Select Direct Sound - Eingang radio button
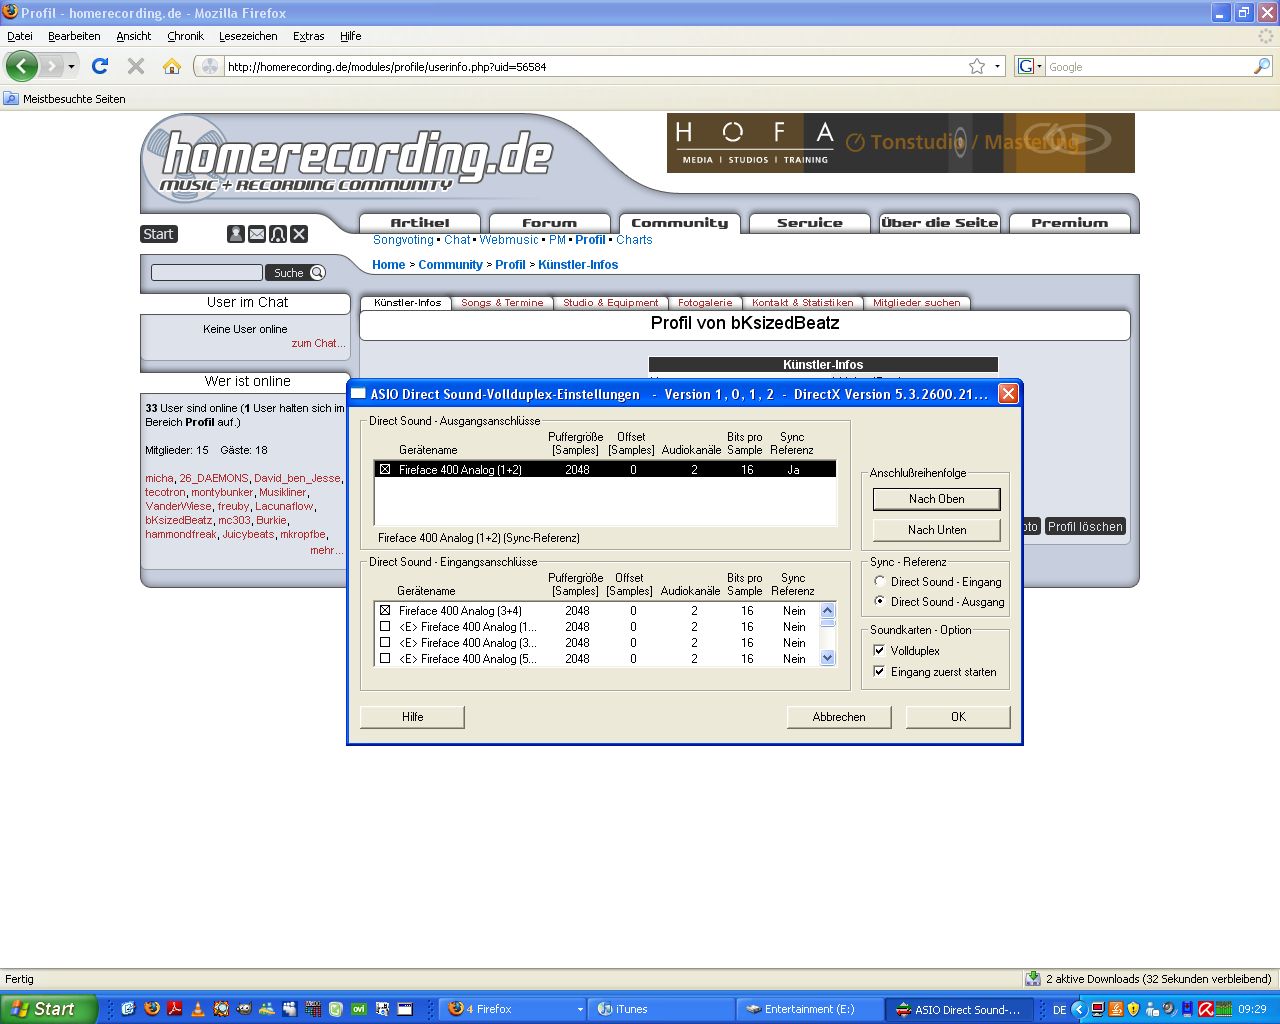Image resolution: width=1280 pixels, height=1024 pixels. pos(879,582)
